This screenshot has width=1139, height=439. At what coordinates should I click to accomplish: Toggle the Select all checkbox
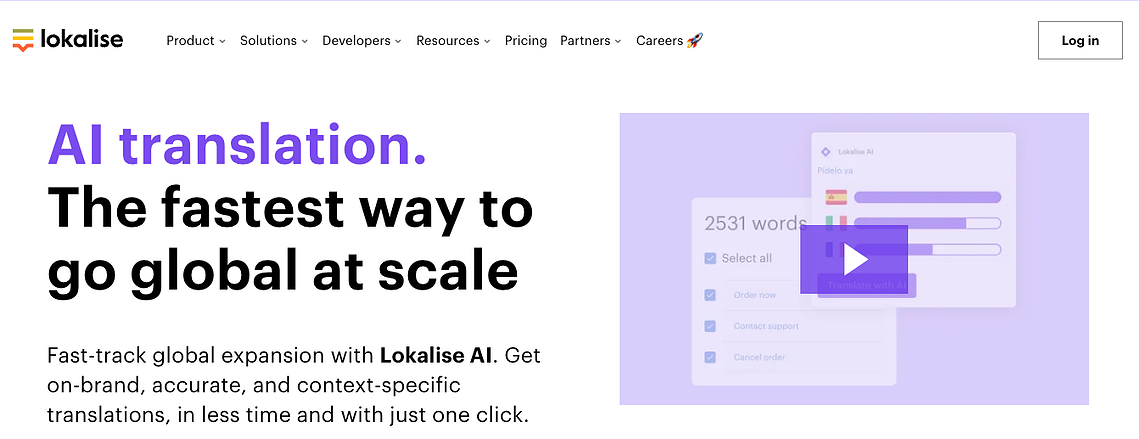[x=710, y=258]
